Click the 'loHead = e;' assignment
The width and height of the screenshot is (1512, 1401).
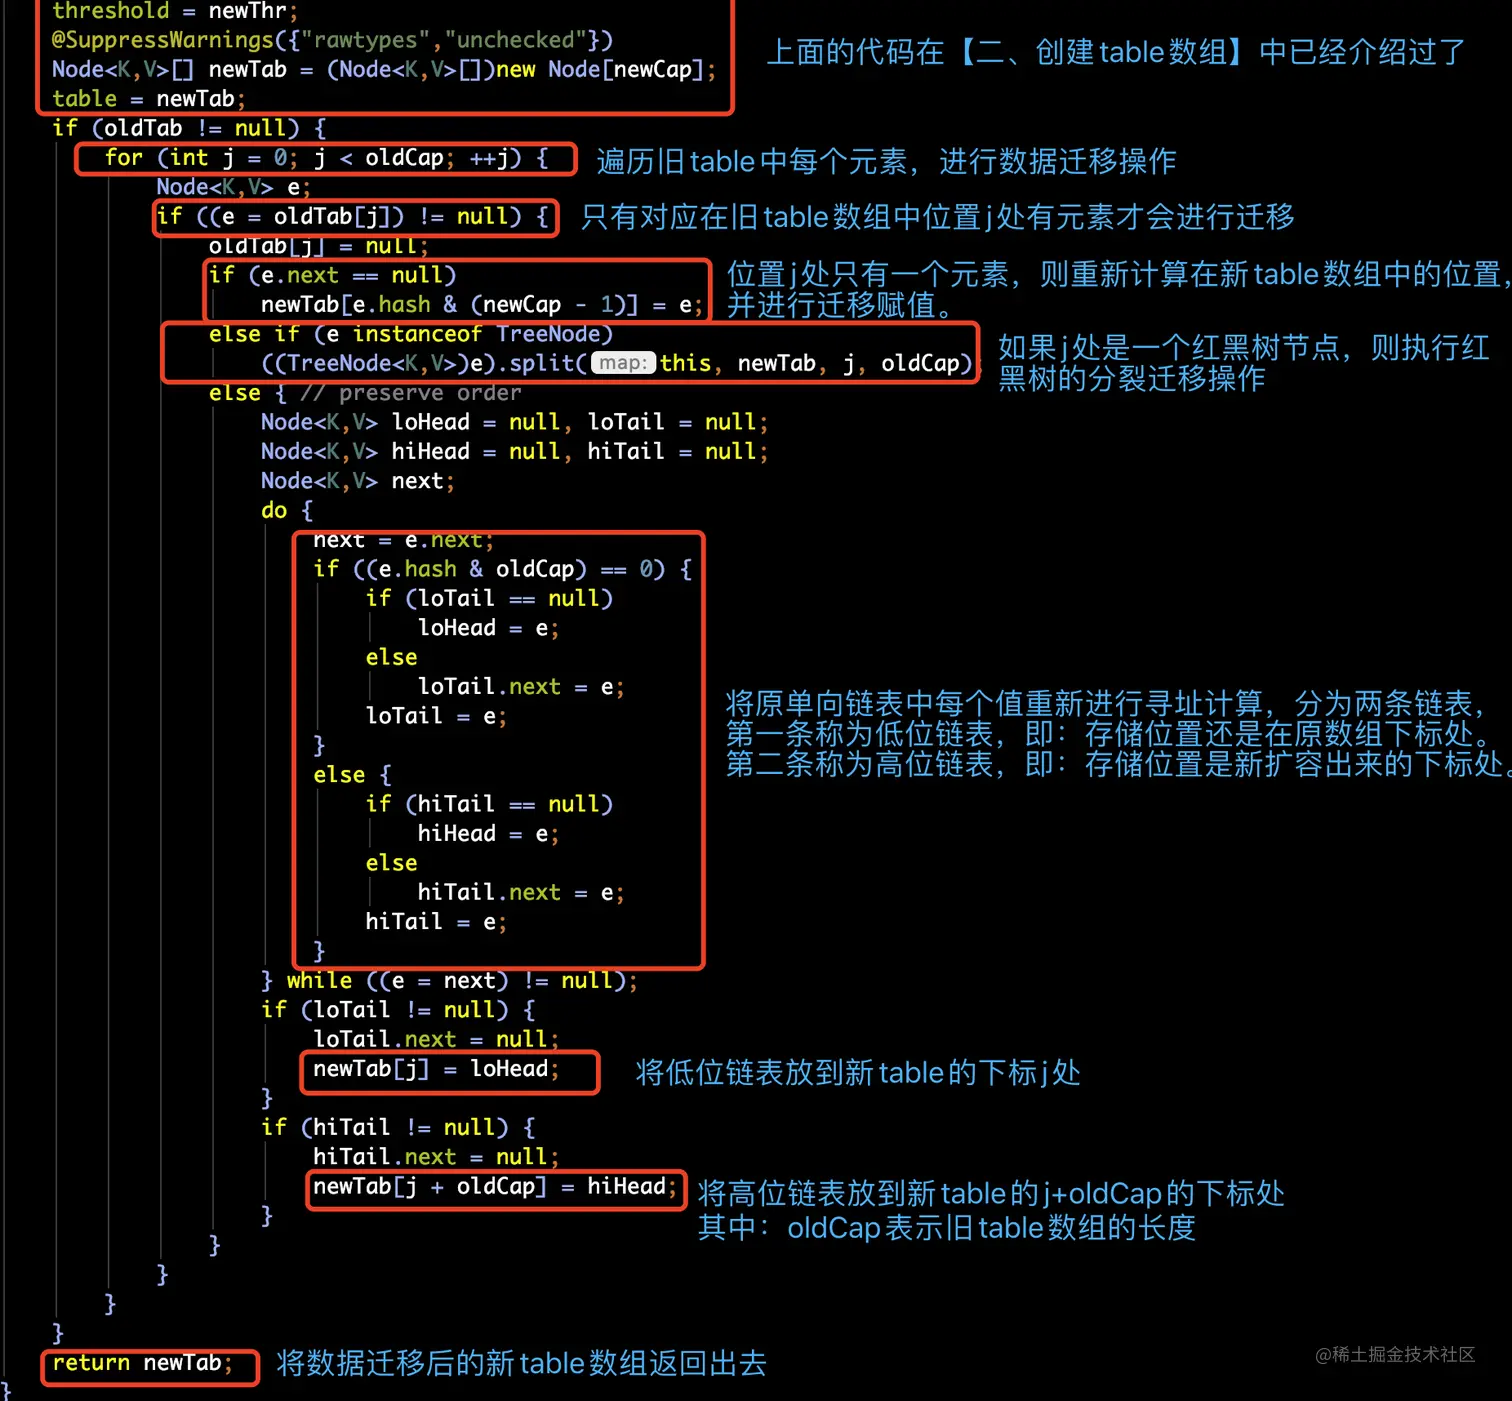pyautogui.click(x=488, y=628)
